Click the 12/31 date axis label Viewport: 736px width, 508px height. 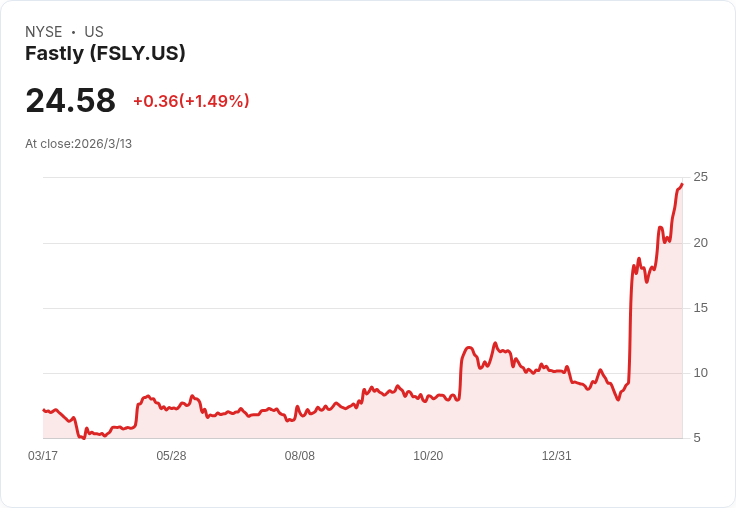tap(557, 456)
